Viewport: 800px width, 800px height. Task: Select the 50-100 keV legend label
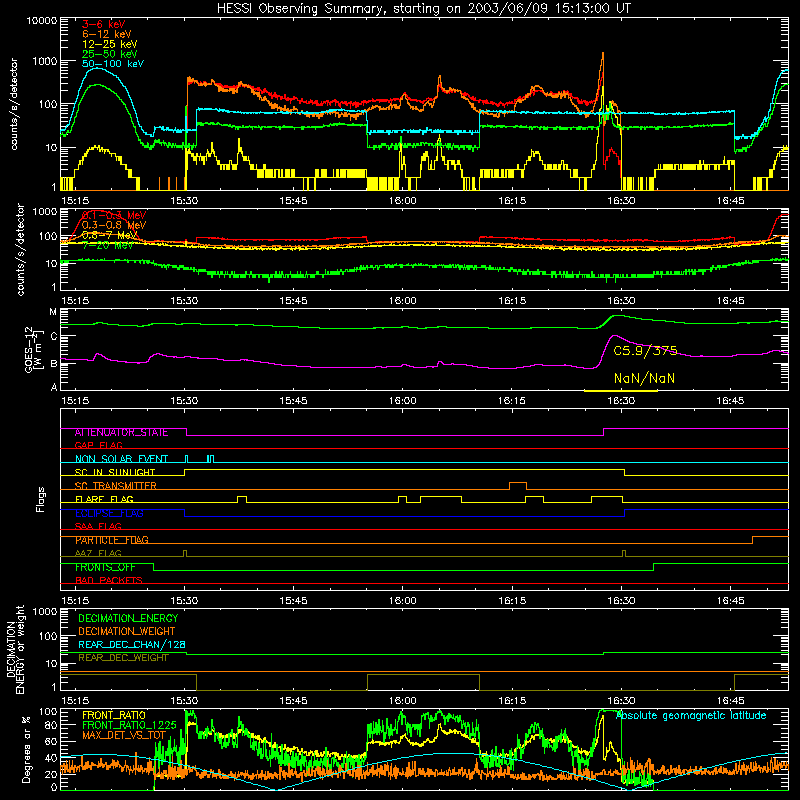click(113, 64)
